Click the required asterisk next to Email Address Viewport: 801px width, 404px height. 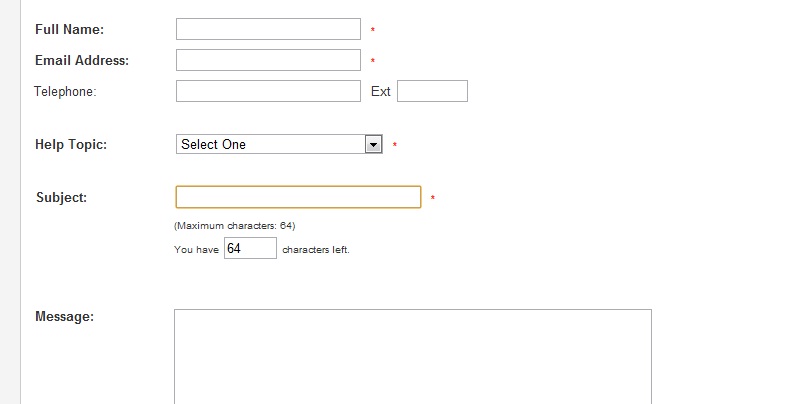click(x=373, y=61)
